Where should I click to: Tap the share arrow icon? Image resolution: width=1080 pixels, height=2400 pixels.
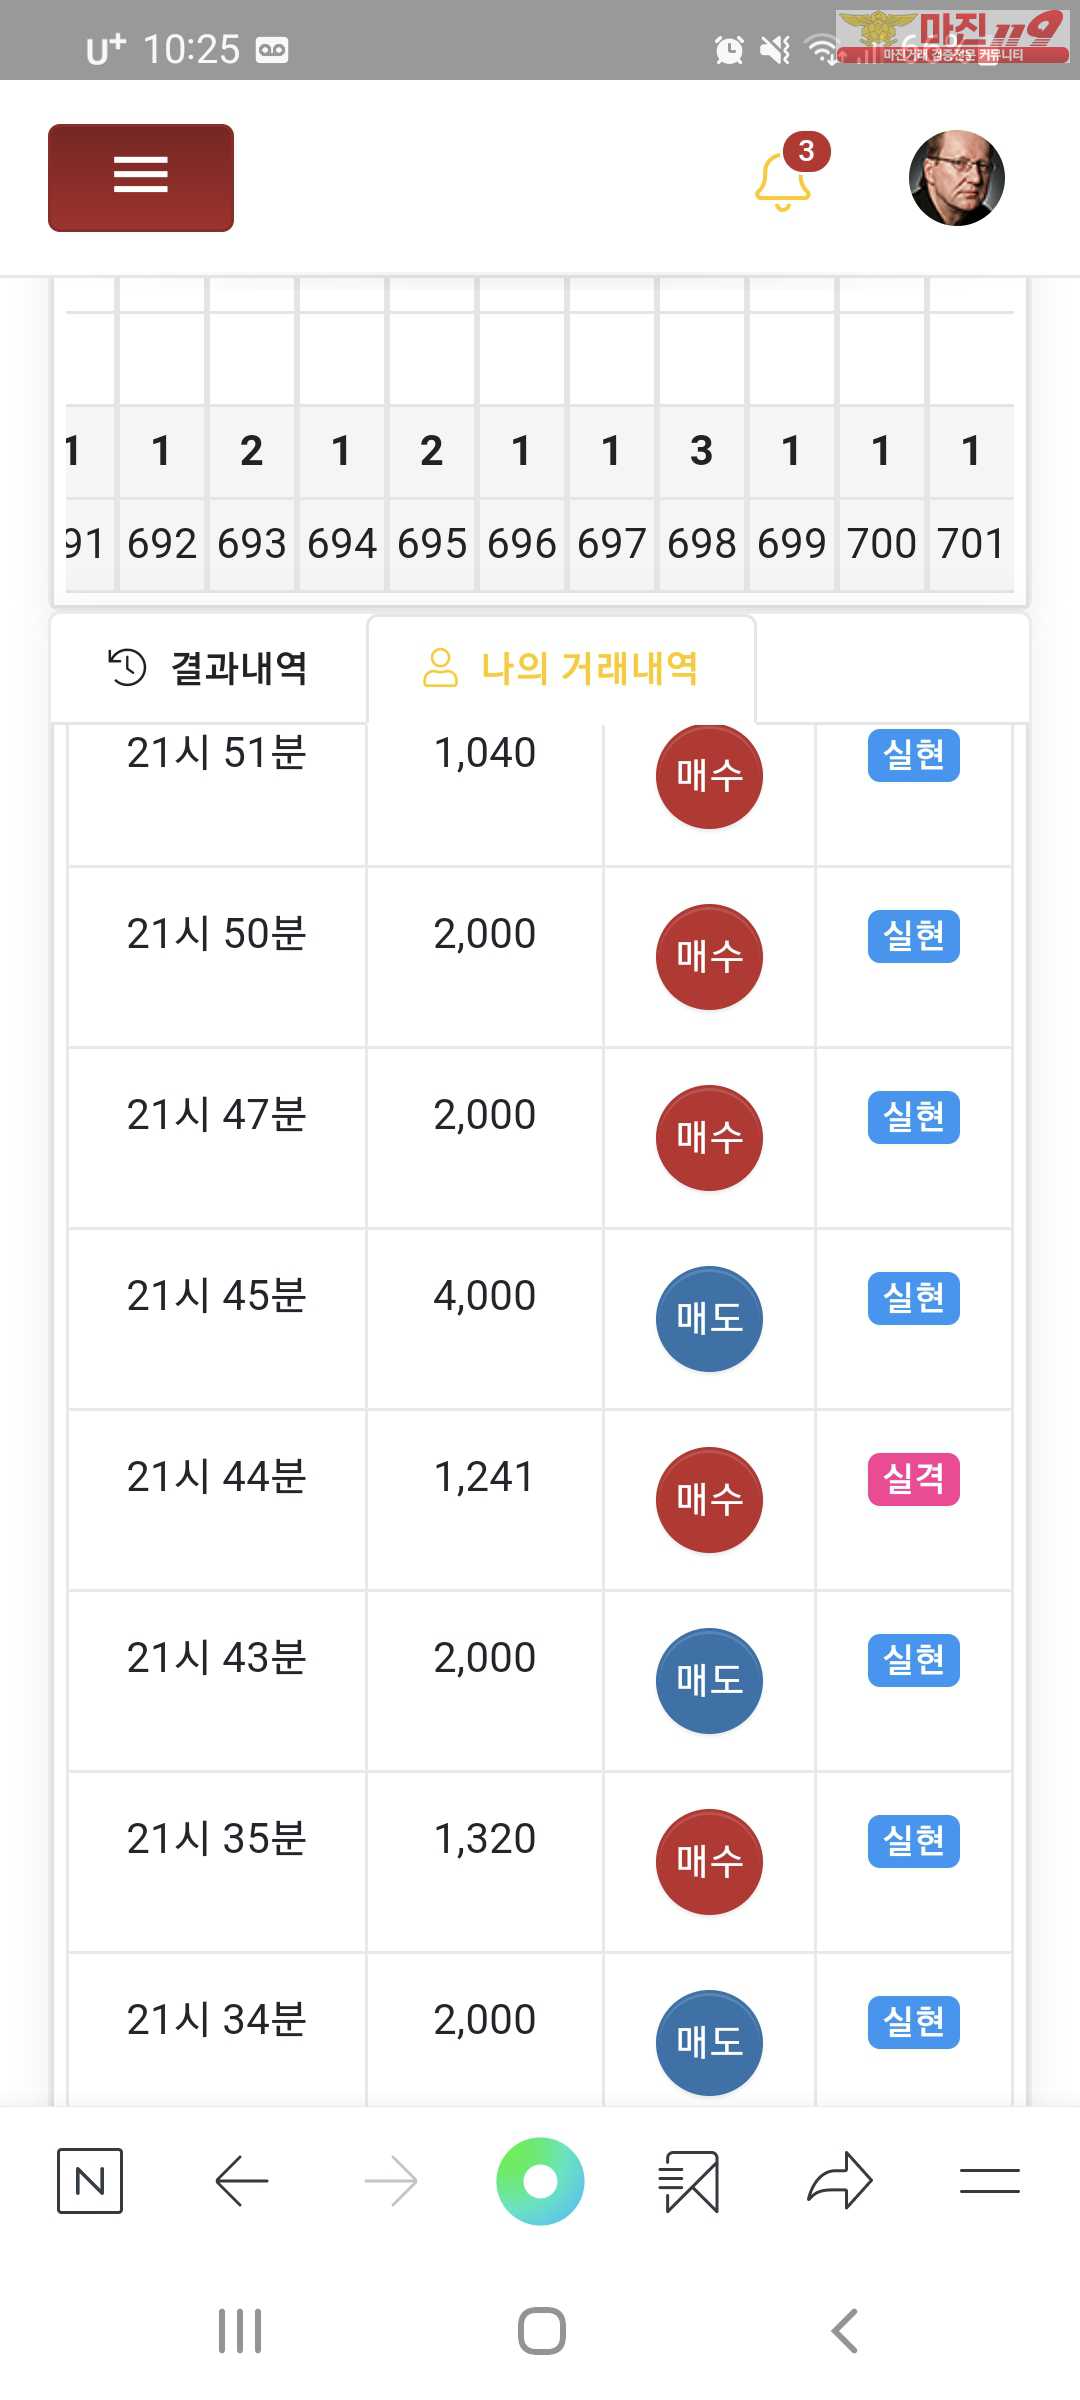pyautogui.click(x=840, y=2181)
